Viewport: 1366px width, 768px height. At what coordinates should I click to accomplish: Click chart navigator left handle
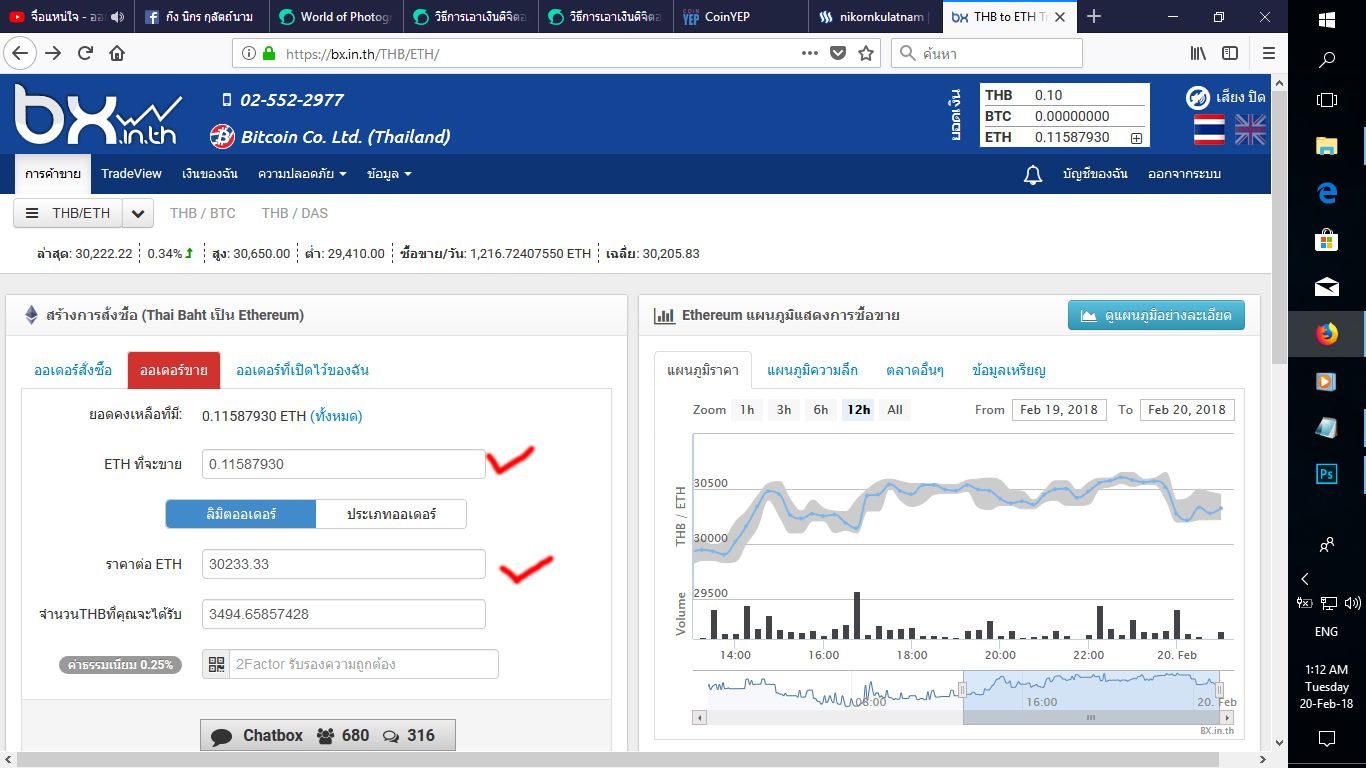click(963, 690)
